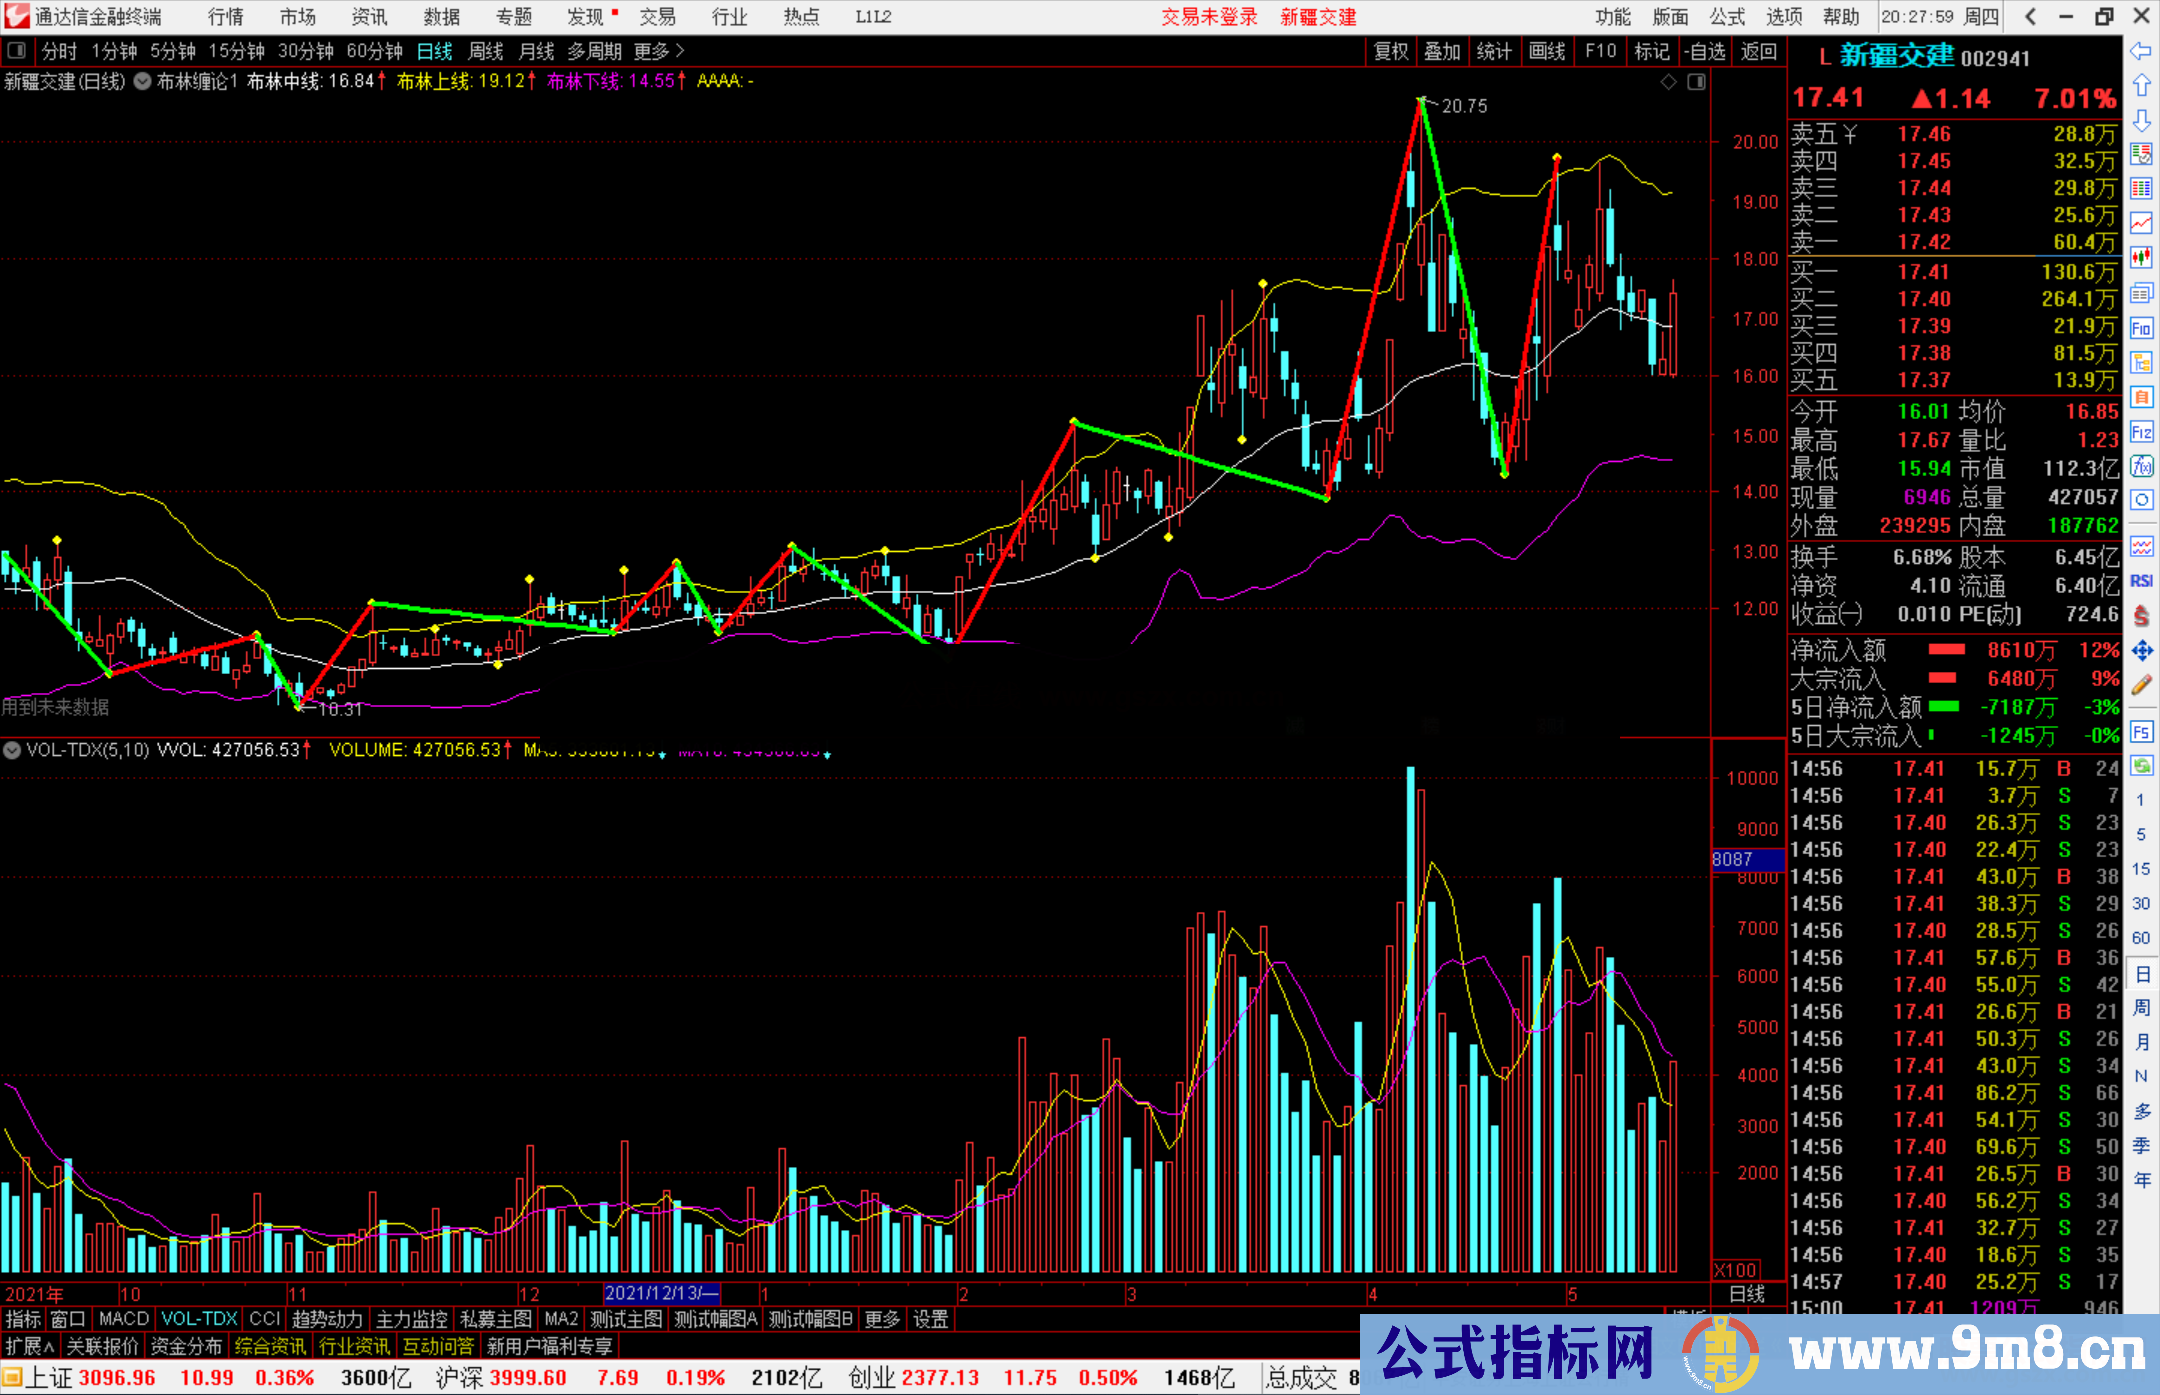Switch to the MACD indicator tab

point(123,1319)
